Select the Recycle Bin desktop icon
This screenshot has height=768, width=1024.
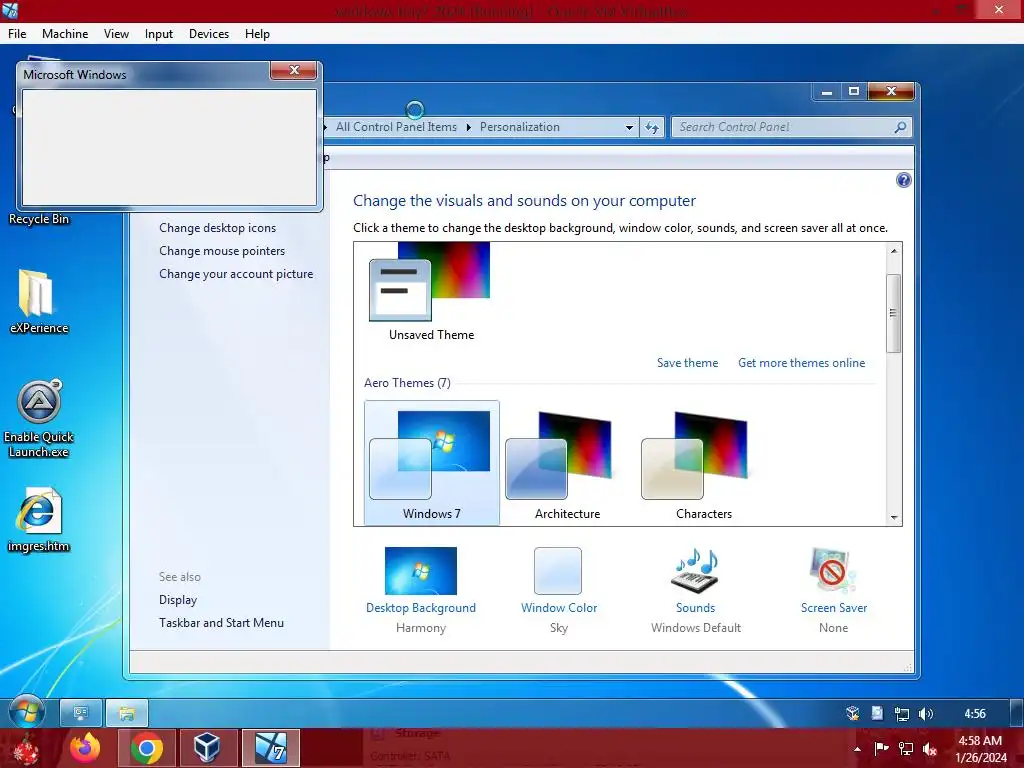pyautogui.click(x=39, y=219)
